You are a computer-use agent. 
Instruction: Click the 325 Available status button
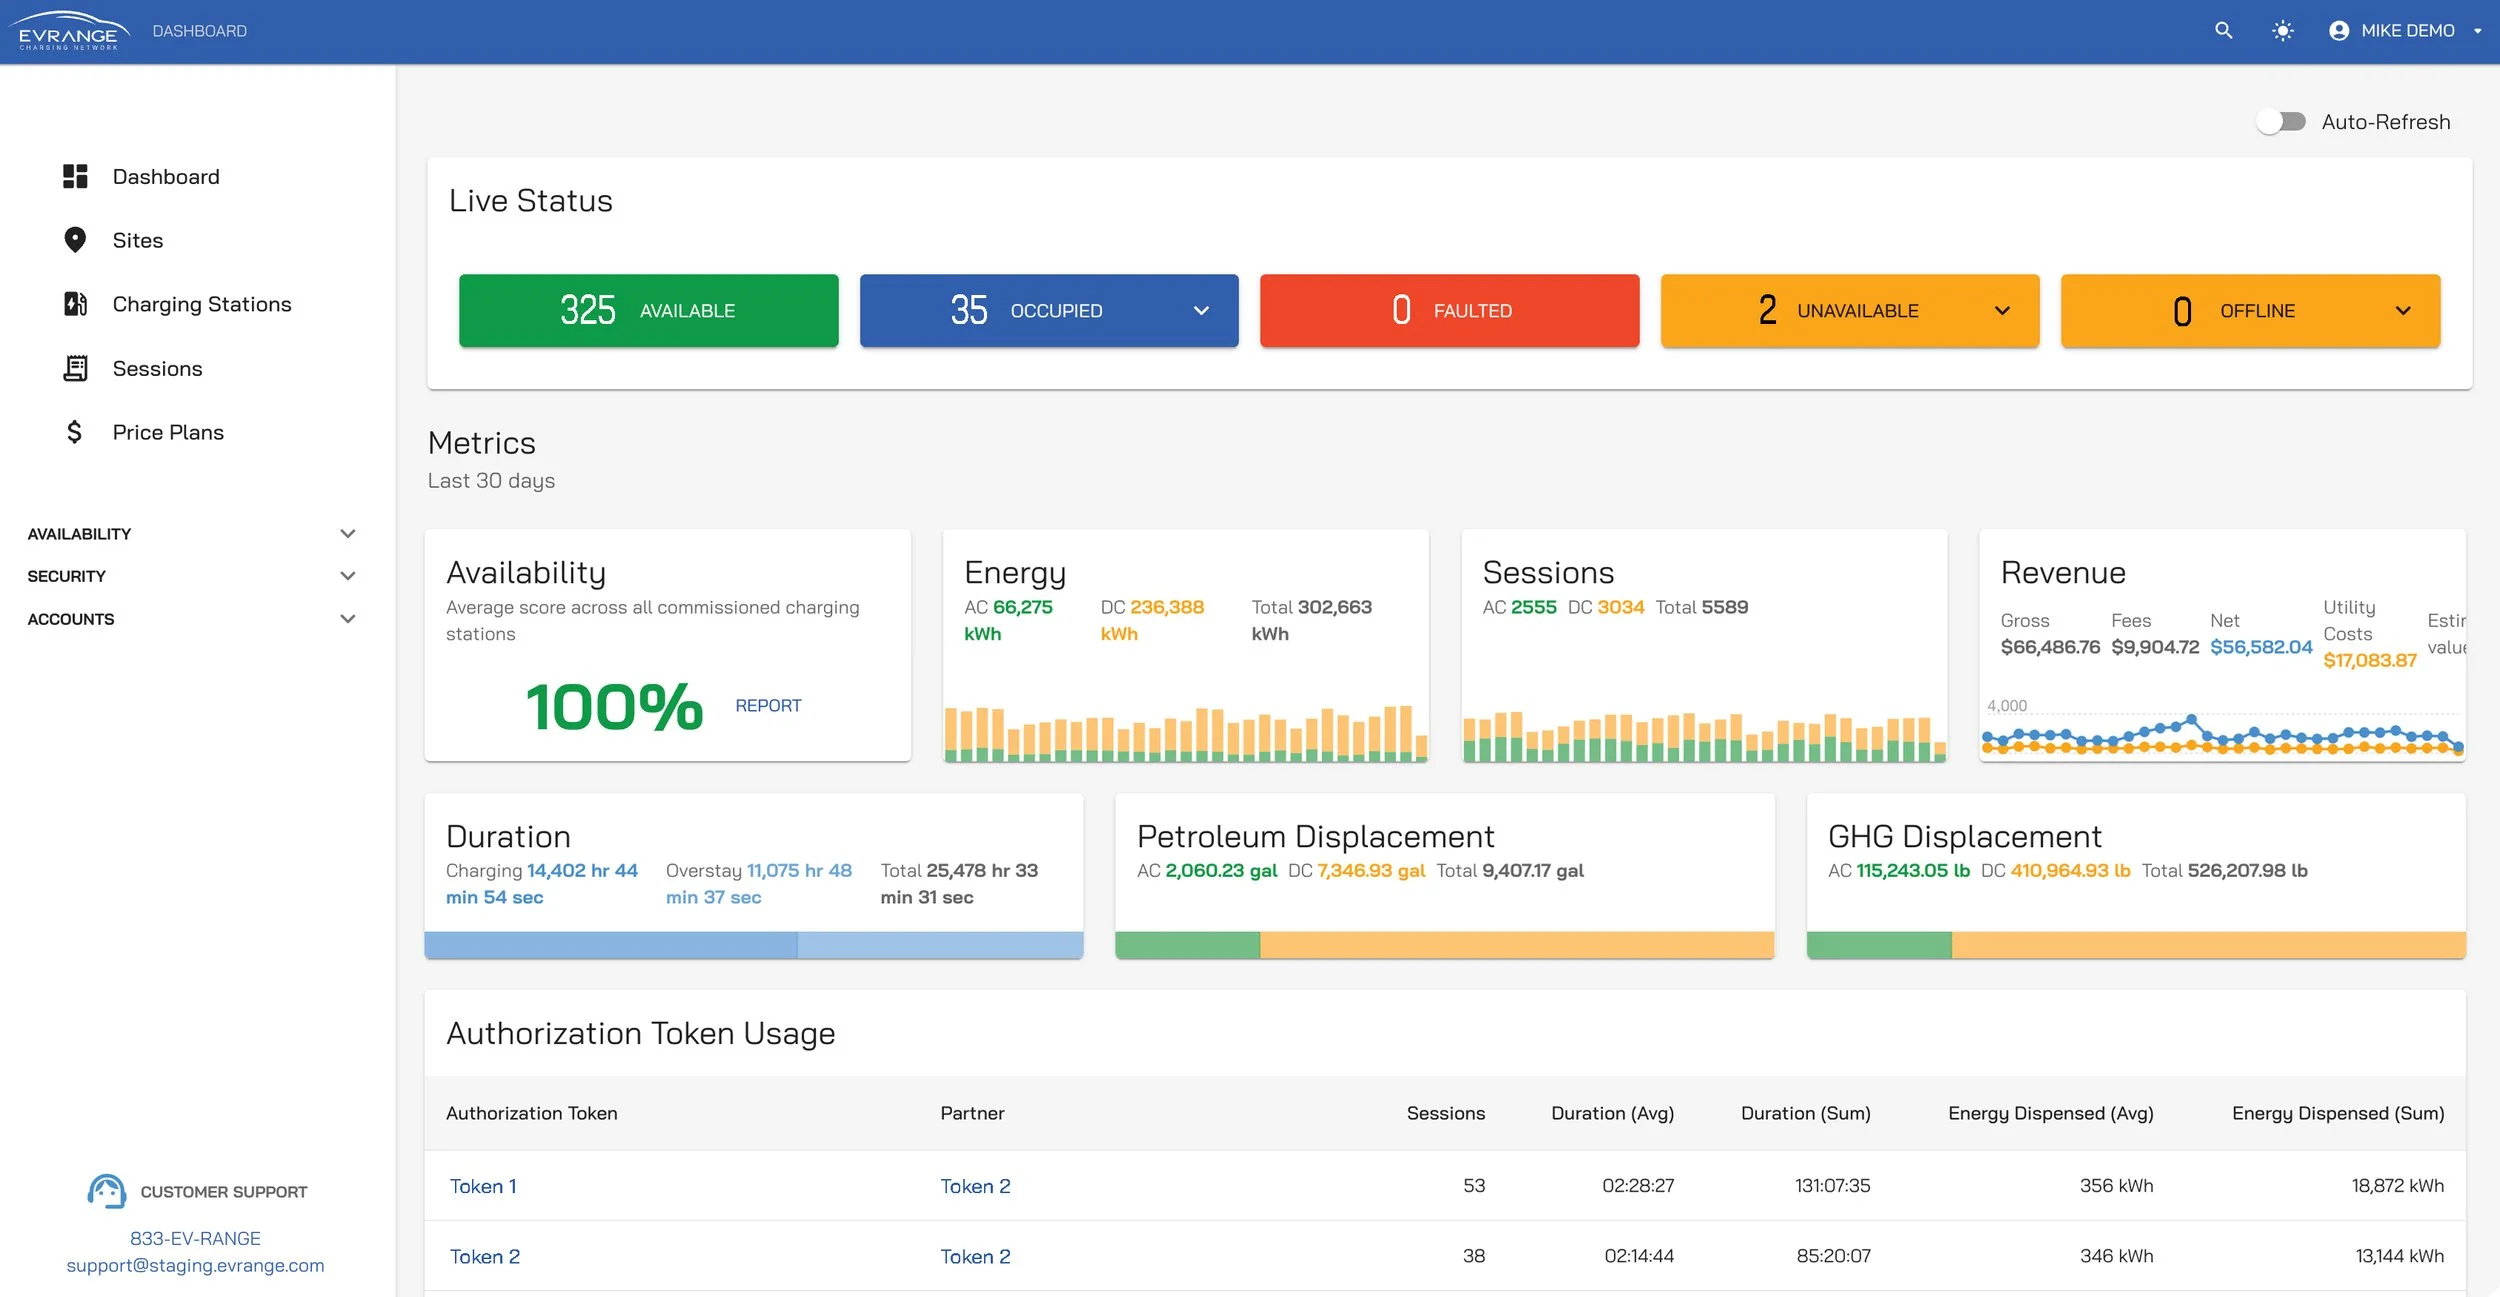point(648,311)
